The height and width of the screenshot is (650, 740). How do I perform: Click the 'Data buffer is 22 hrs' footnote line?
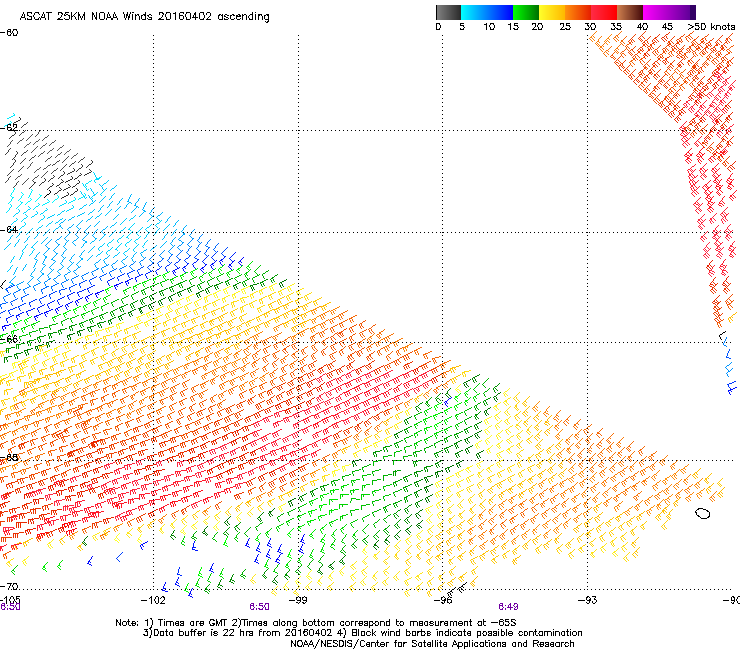click(362, 633)
